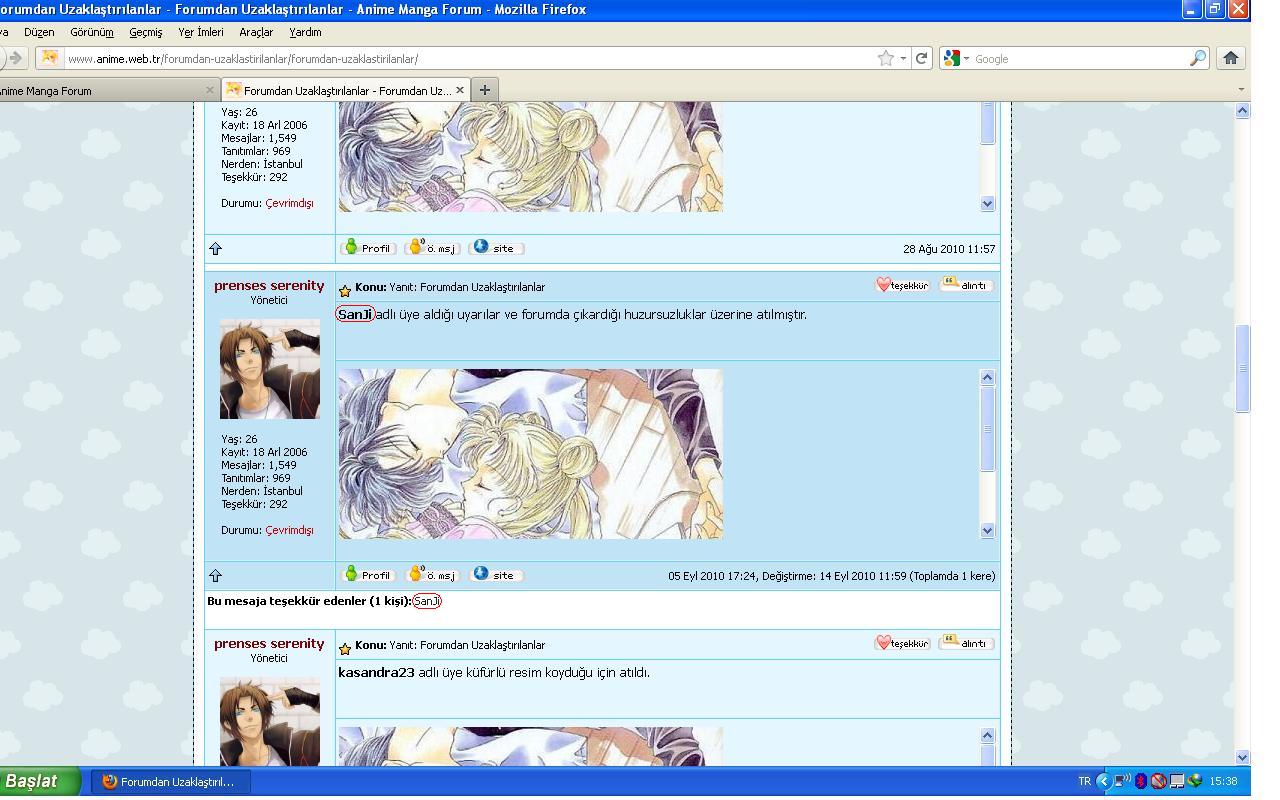The height and width of the screenshot is (800, 1280).
Task: Click prenses serenity avatar on SanJi post
Action: point(270,369)
